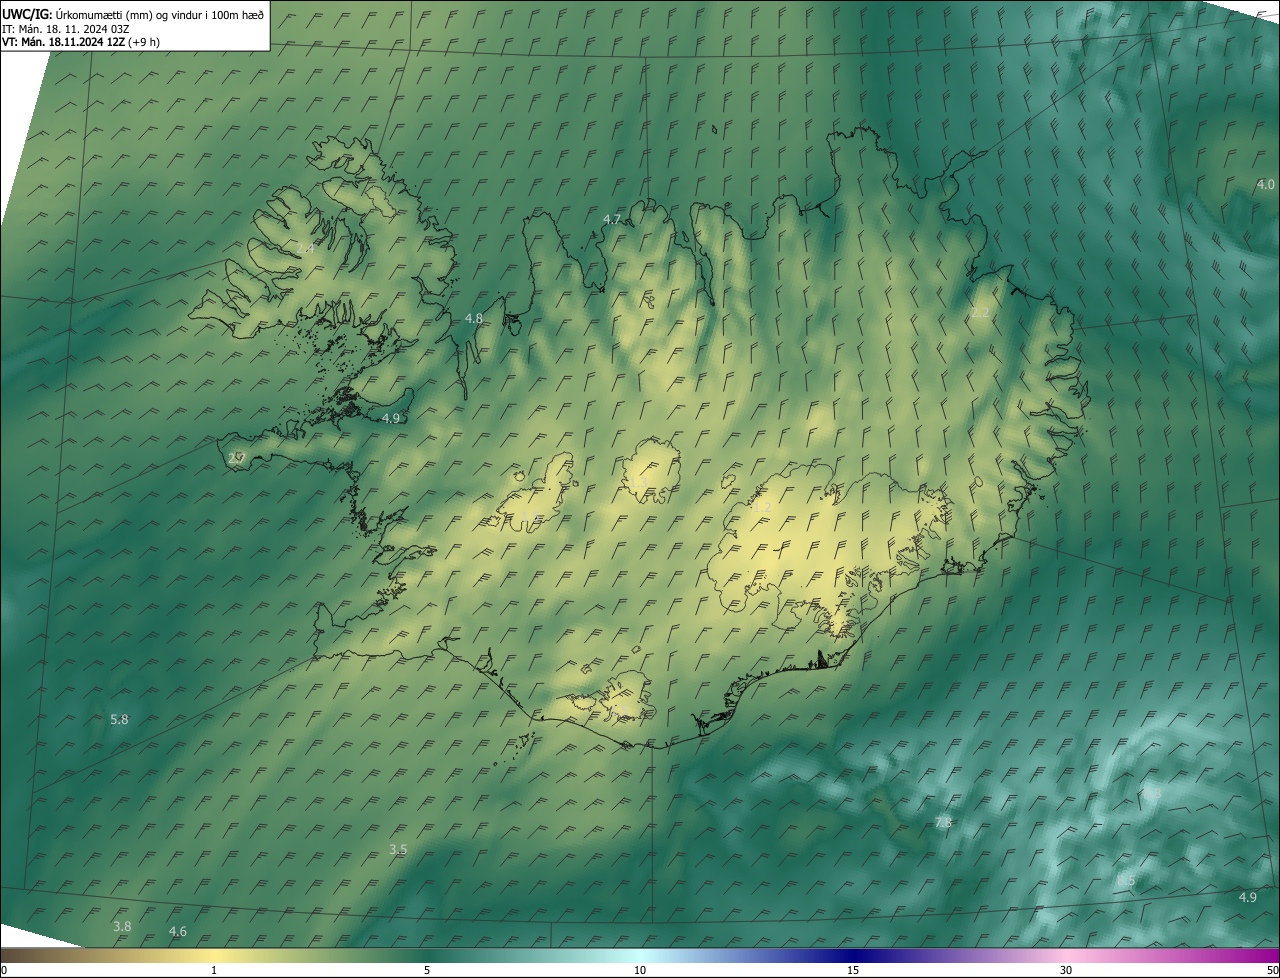The width and height of the screenshot is (1280, 978).
Task: Select the 5 tick on the color scale
Action: point(427,971)
